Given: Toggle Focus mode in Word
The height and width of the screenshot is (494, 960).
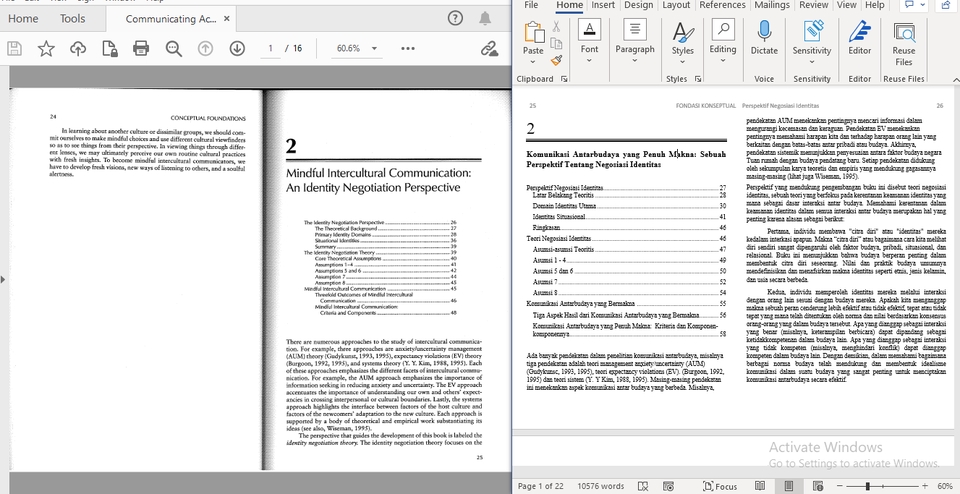Looking at the screenshot, I should pos(720,486).
